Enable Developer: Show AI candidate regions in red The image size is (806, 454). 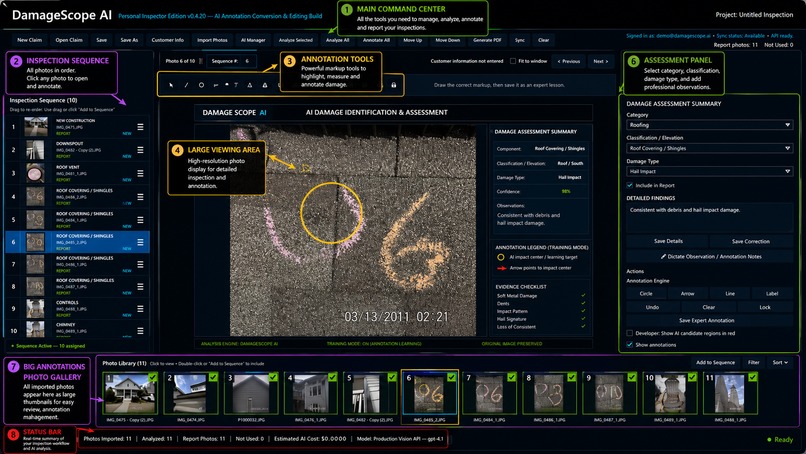pos(630,333)
